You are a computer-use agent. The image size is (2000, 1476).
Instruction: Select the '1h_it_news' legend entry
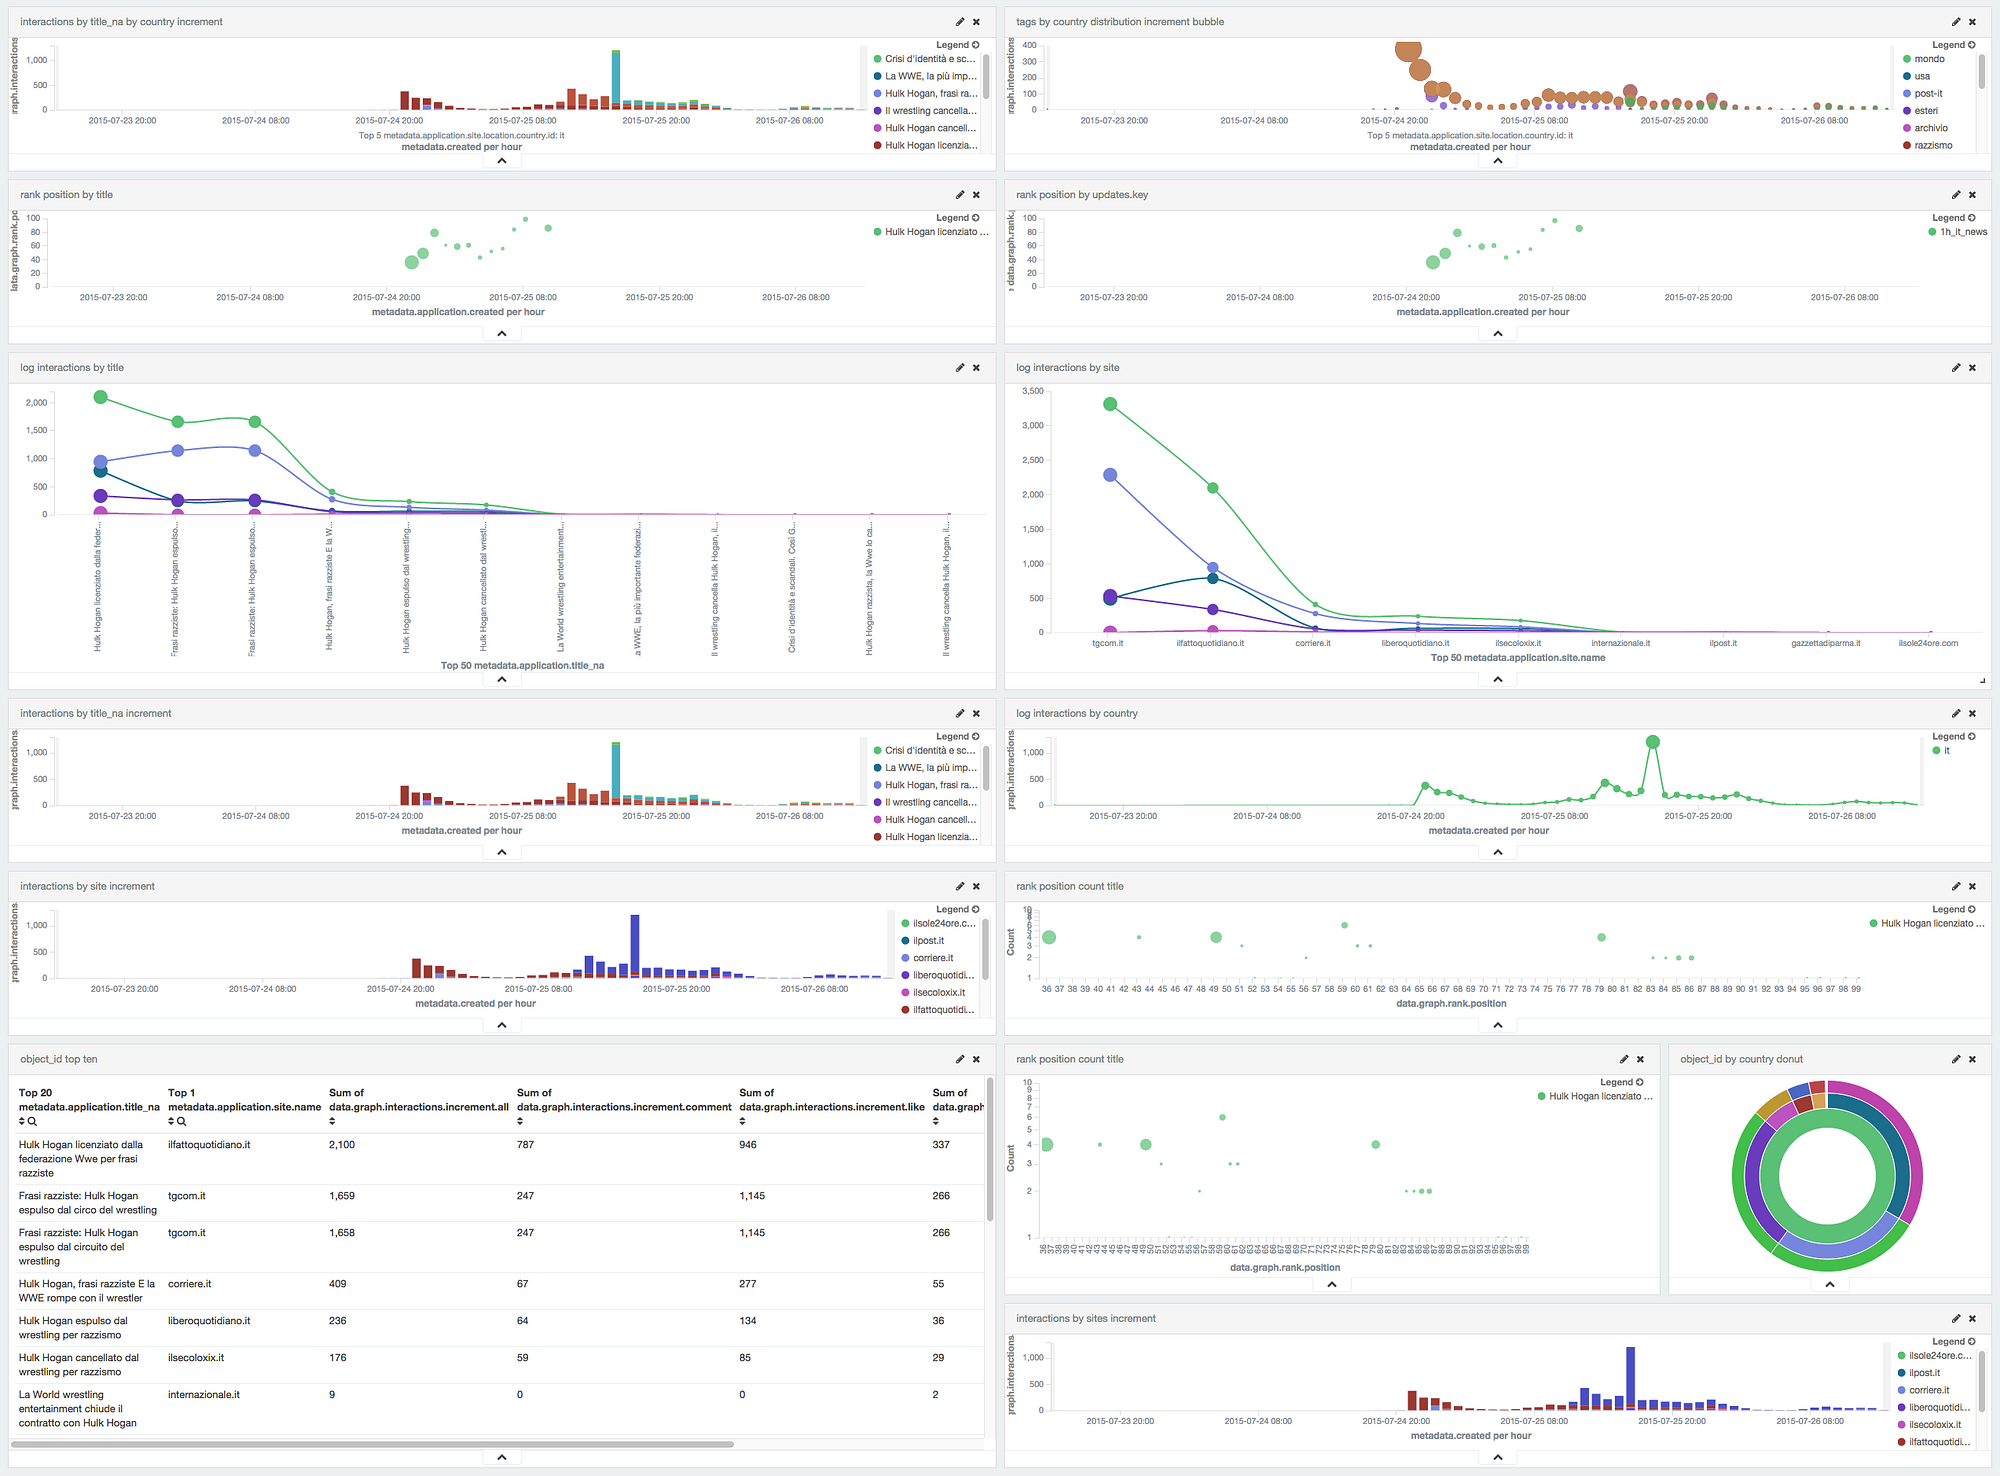1958,232
